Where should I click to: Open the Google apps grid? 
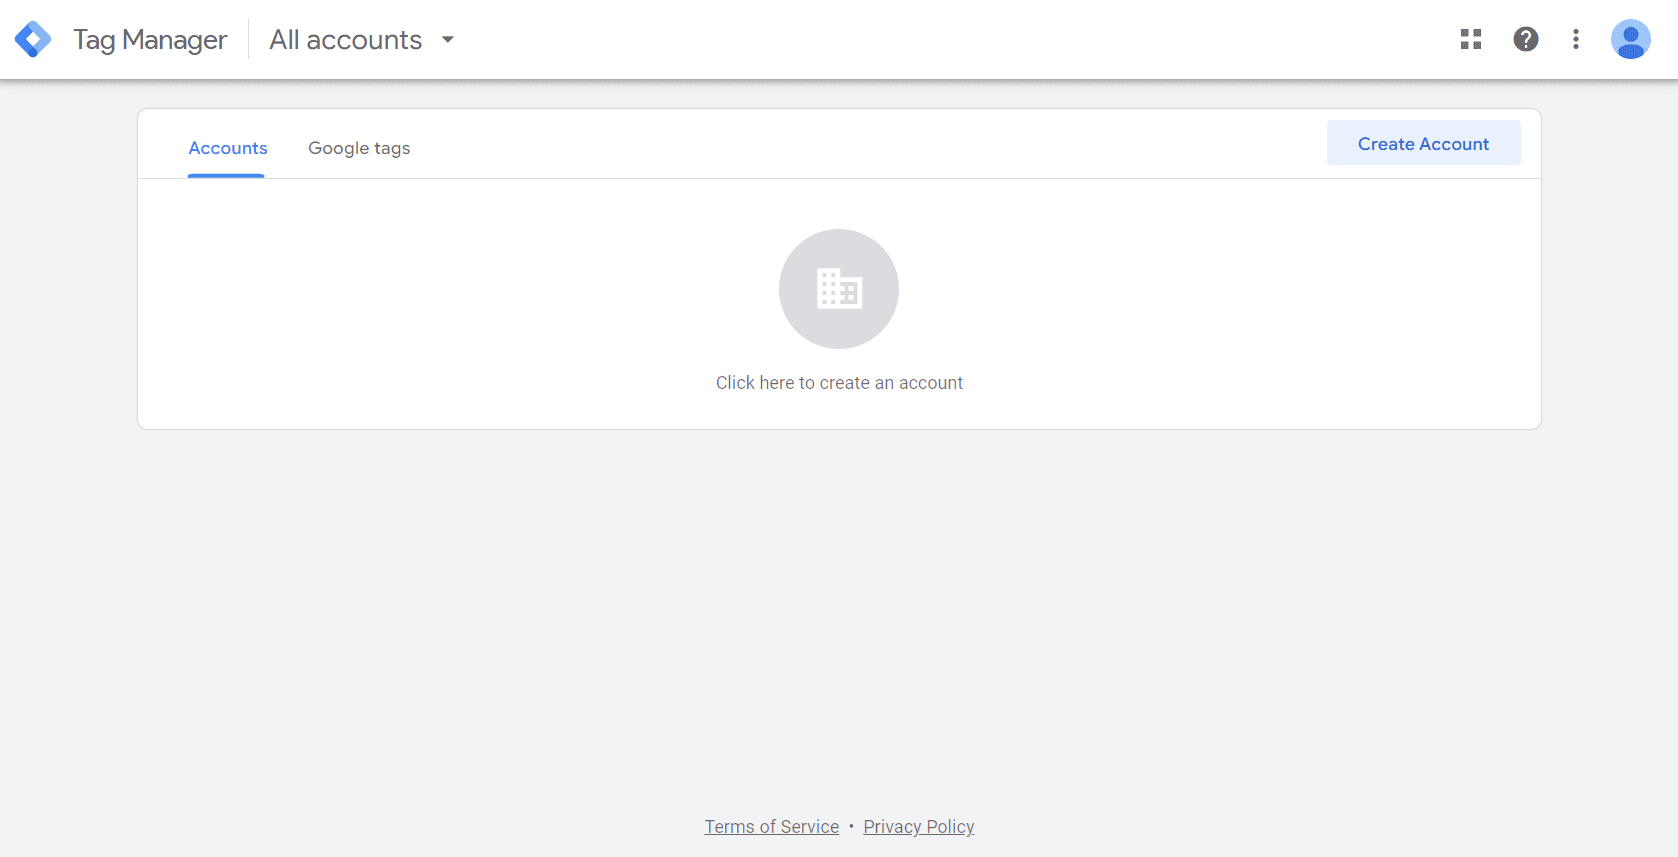pos(1471,39)
